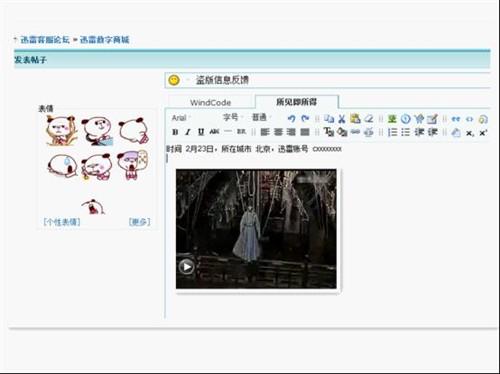Image resolution: width=500 pixels, height=374 pixels.
Task: Open the 字号 font size dropdown
Action: coord(232,117)
